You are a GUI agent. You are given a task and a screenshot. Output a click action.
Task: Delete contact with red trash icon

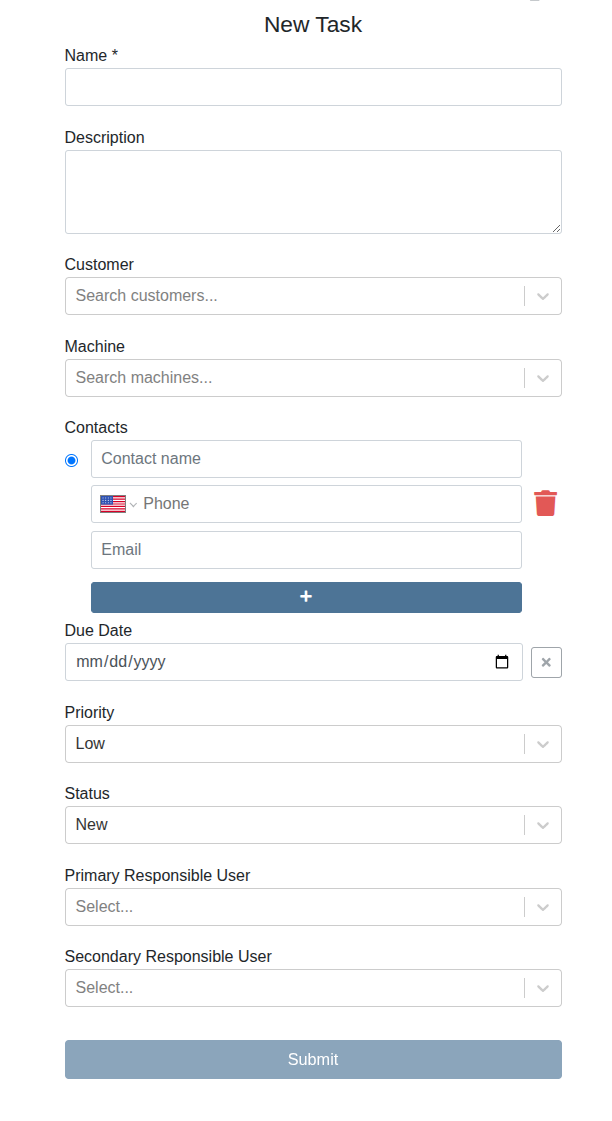click(545, 503)
